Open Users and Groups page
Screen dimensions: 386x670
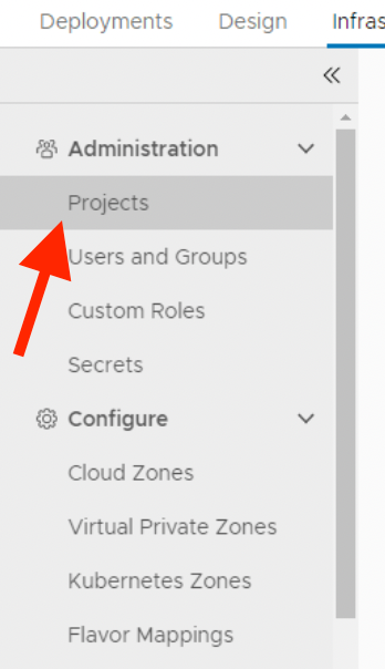point(157,257)
